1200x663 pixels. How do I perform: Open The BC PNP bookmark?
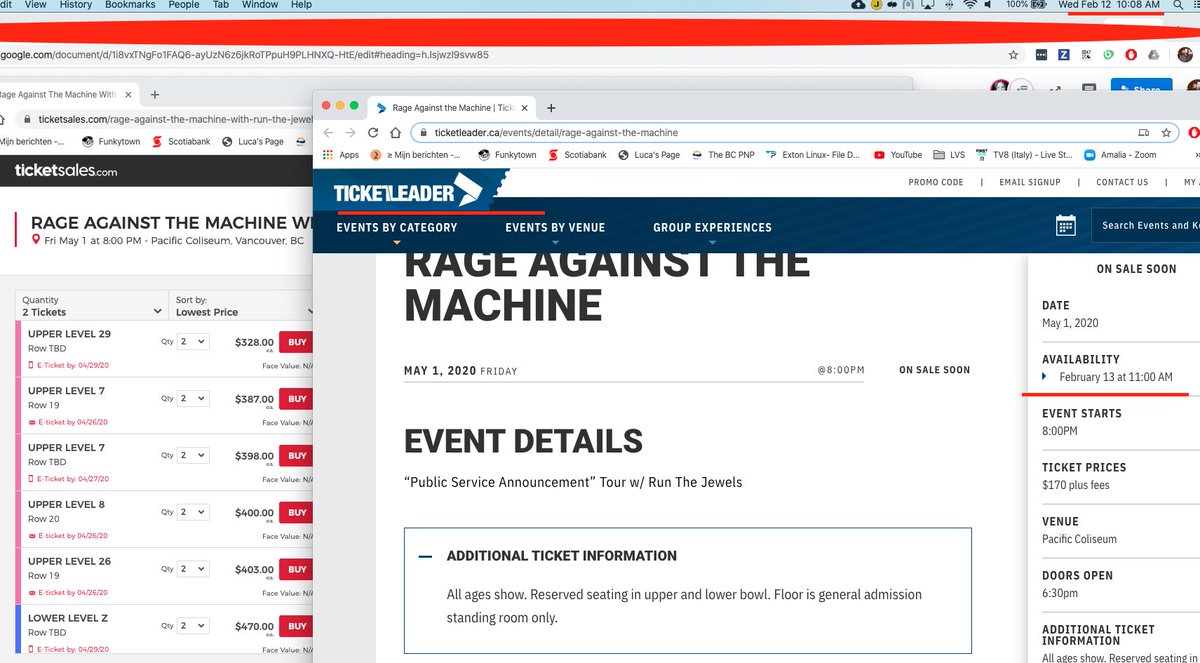724,155
